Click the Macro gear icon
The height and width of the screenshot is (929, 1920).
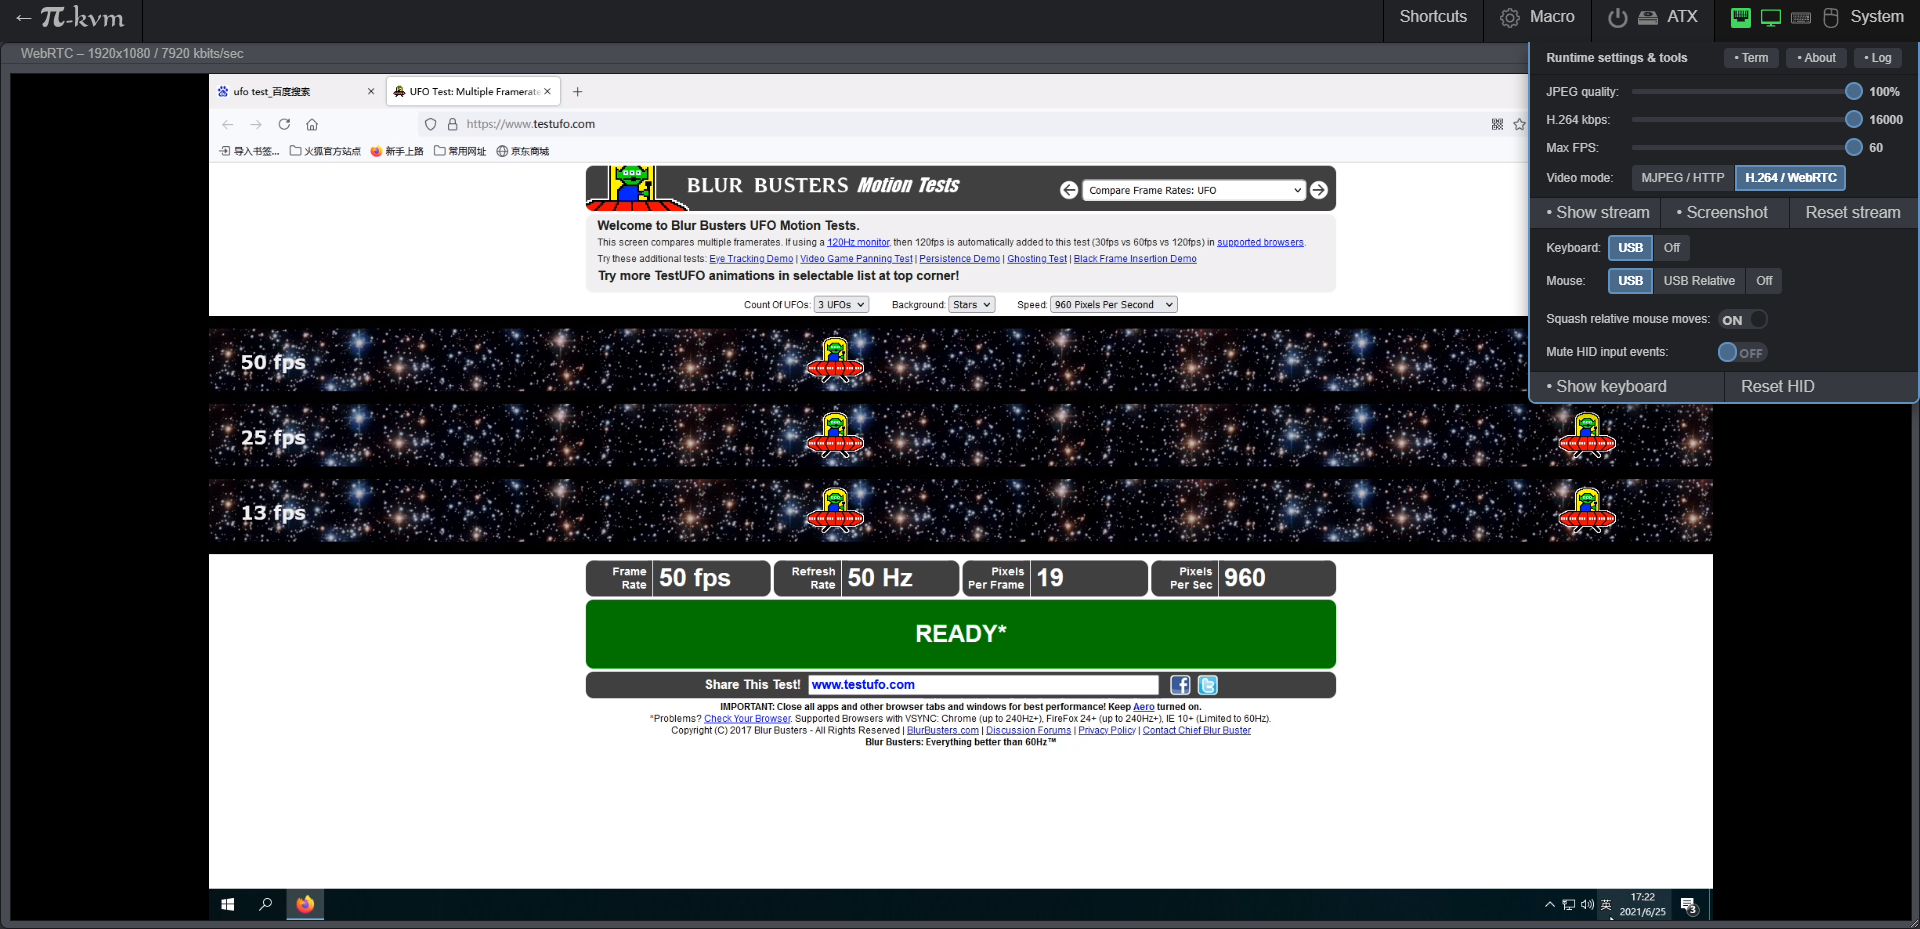[x=1510, y=18]
